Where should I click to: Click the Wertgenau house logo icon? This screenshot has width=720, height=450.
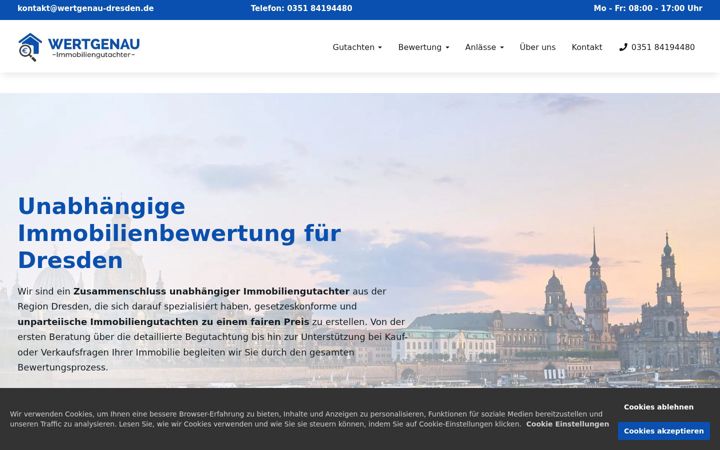point(30,47)
